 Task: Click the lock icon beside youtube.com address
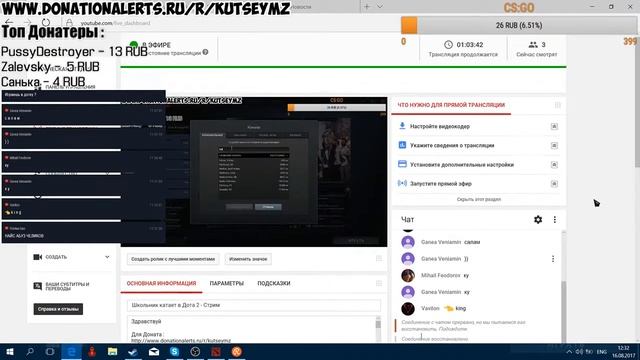[69, 23]
